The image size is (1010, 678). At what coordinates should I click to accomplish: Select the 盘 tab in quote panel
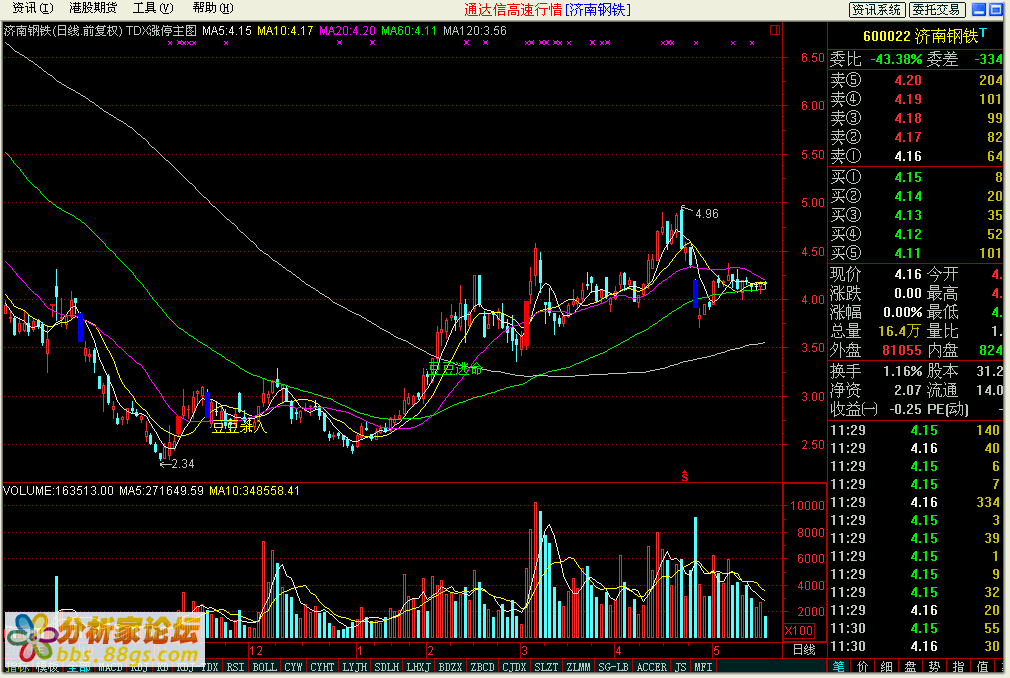pyautogui.click(x=910, y=667)
